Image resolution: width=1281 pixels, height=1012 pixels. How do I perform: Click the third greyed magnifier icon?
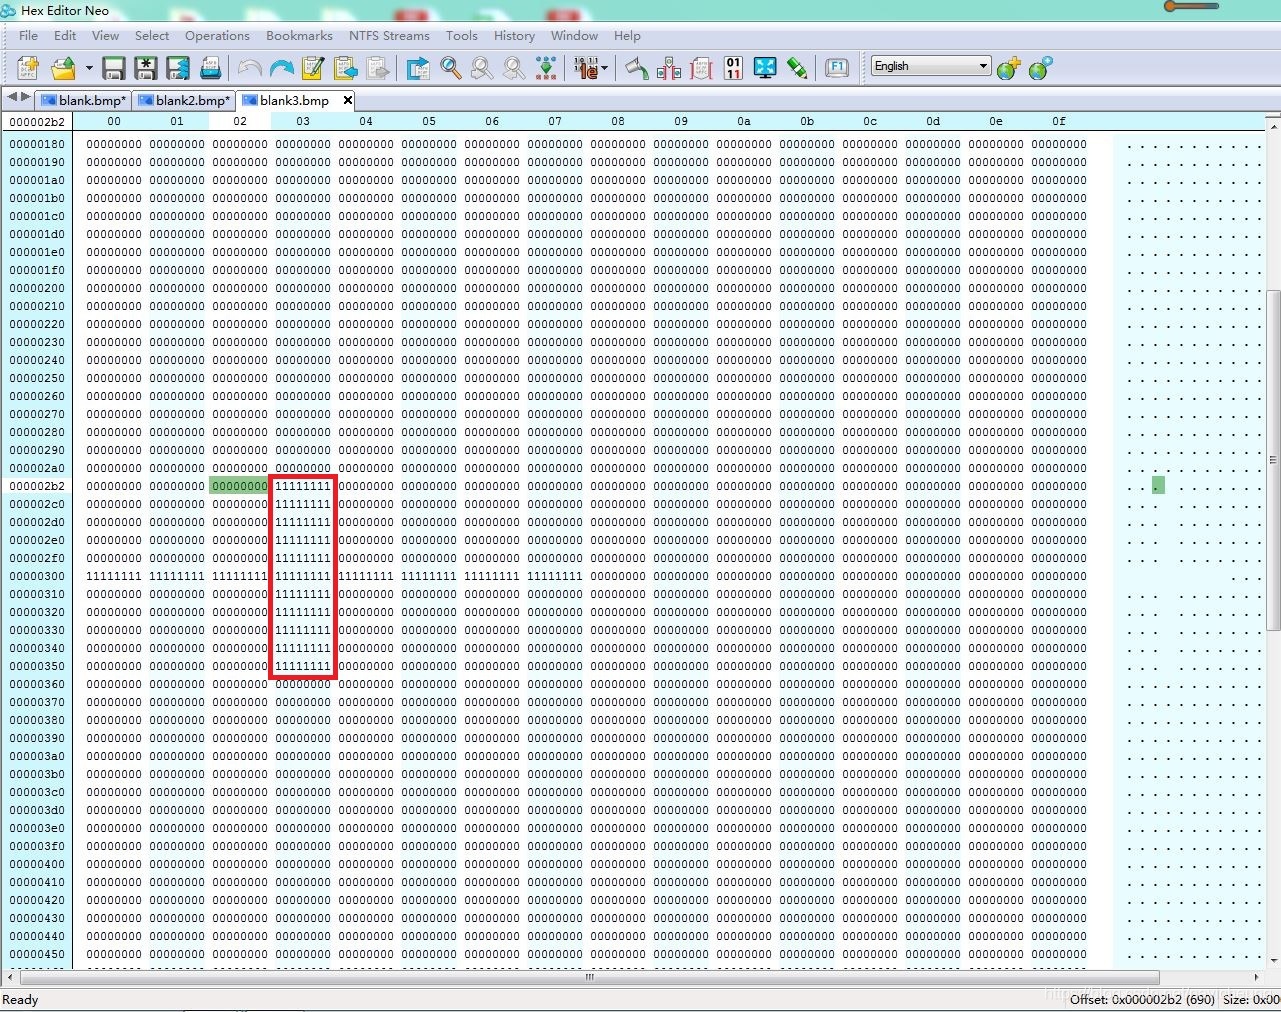point(514,68)
